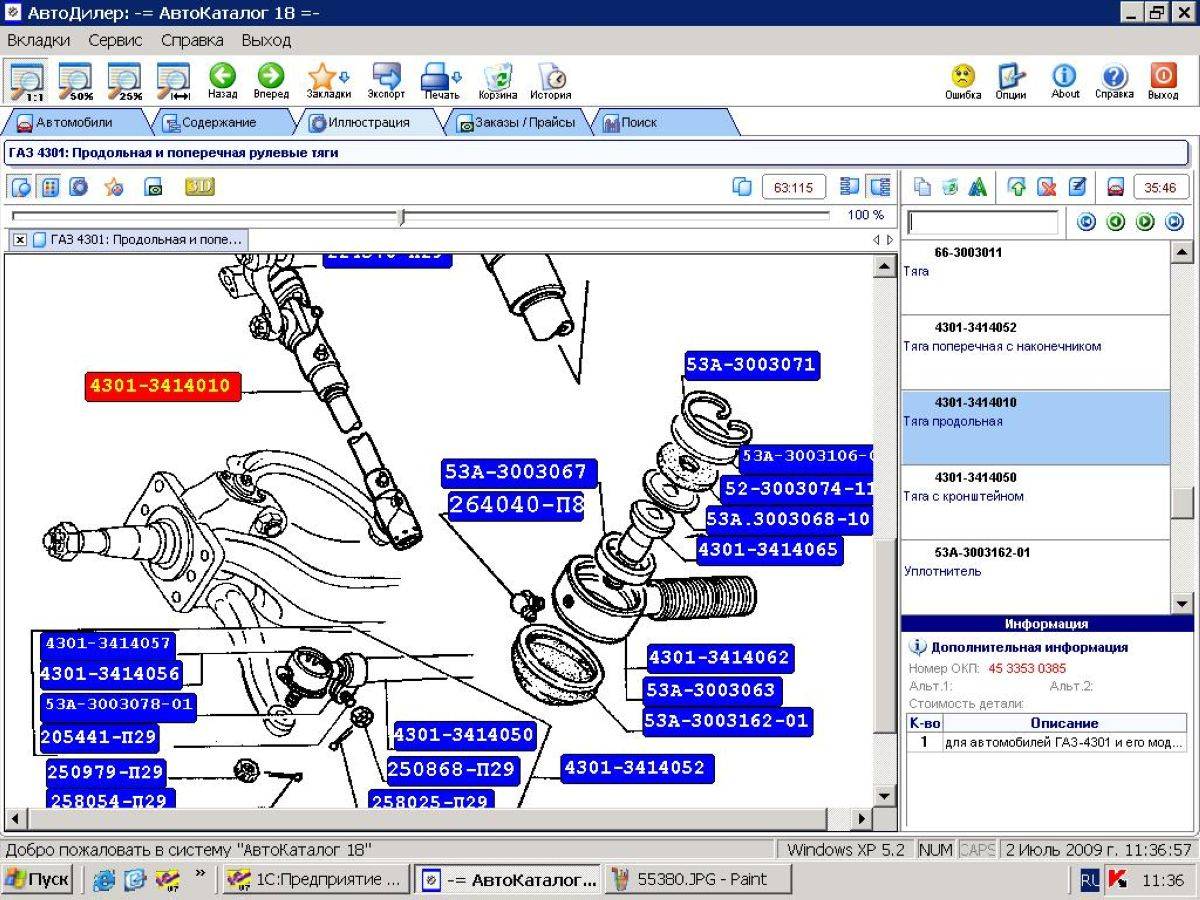
Task: Expand the Печать print dropdown arrow
Action: [x=457, y=77]
